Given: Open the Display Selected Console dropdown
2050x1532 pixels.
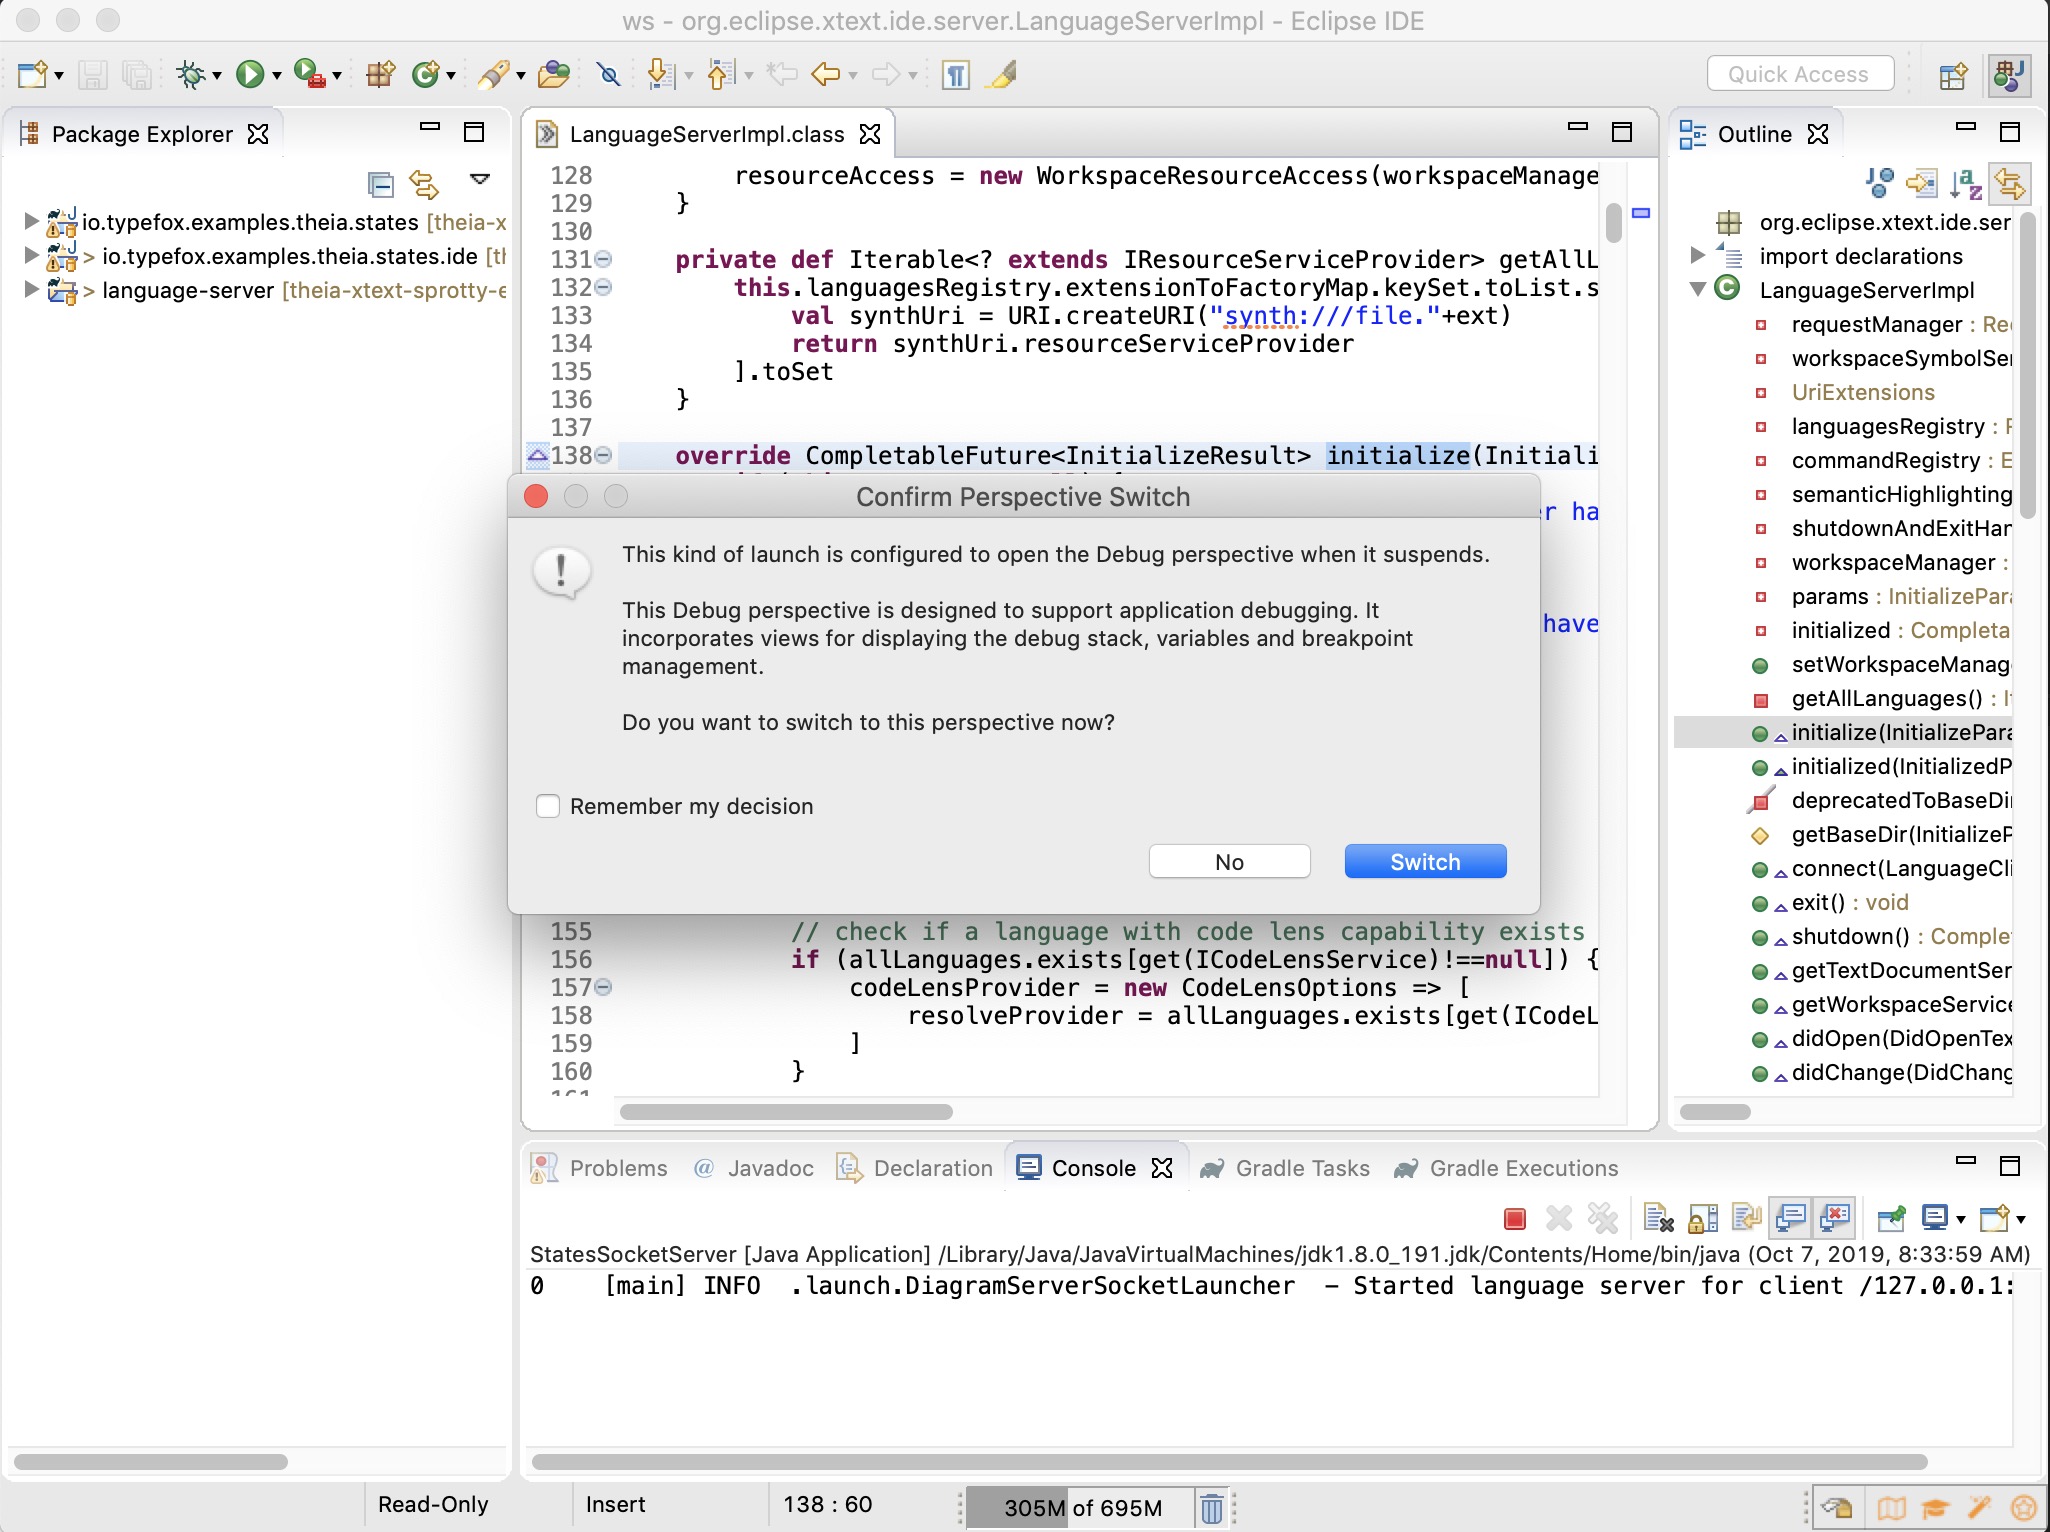Looking at the screenshot, I should tap(1960, 1219).
